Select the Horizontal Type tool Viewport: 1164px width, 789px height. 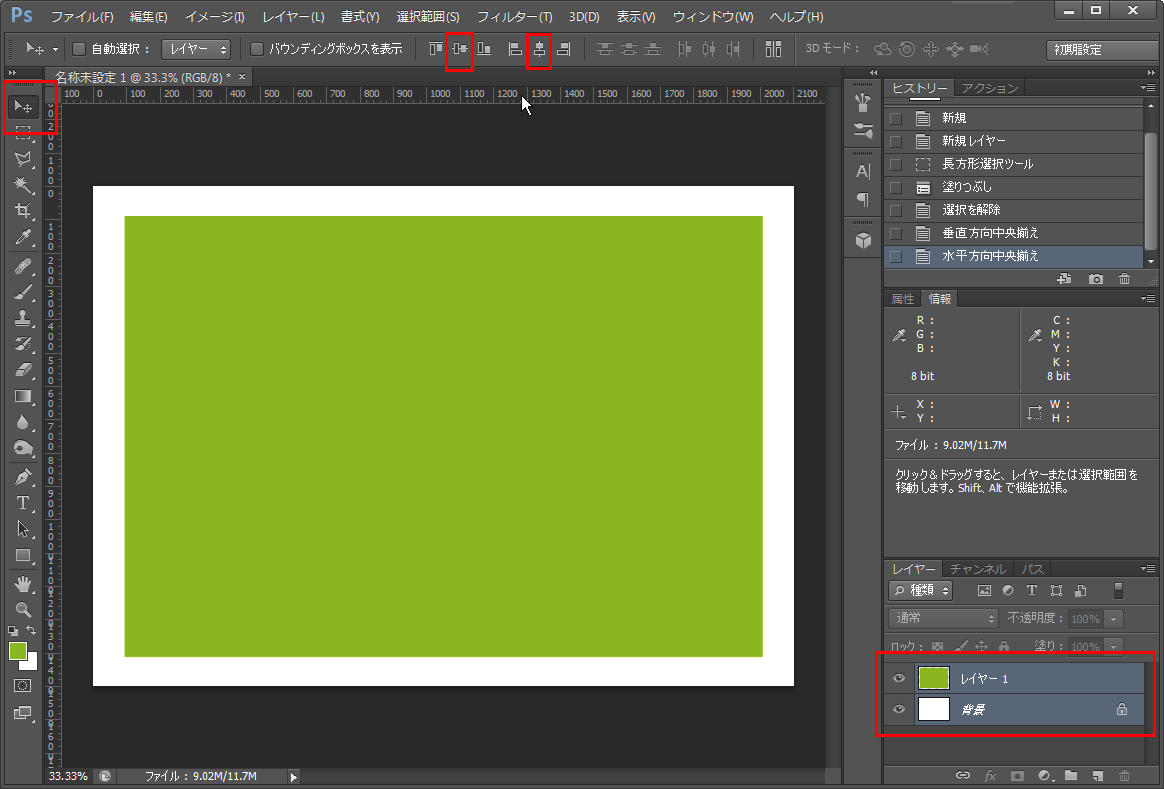pyautogui.click(x=24, y=503)
